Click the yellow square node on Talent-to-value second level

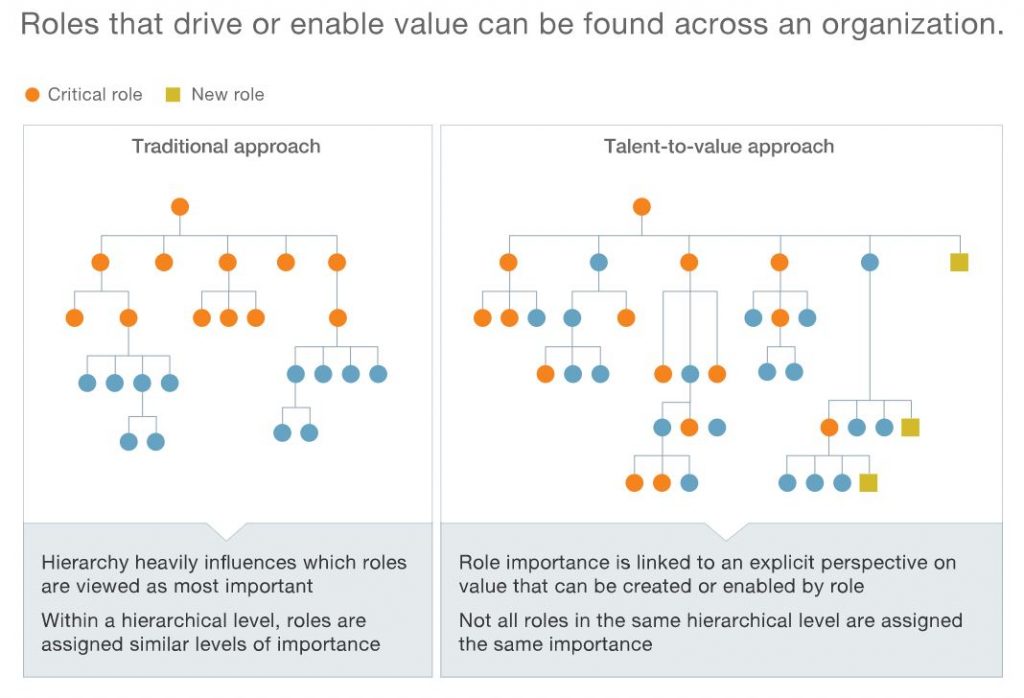(x=959, y=262)
